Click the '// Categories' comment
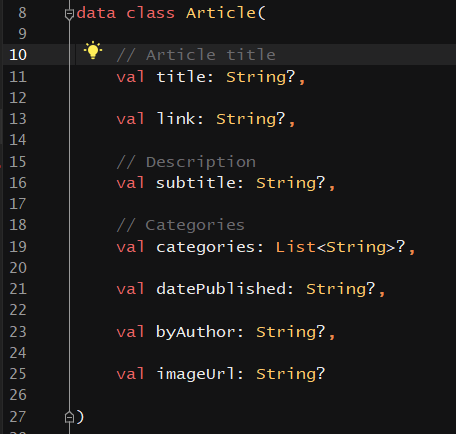Image resolution: width=456 pixels, height=434 pixels. (x=181, y=225)
